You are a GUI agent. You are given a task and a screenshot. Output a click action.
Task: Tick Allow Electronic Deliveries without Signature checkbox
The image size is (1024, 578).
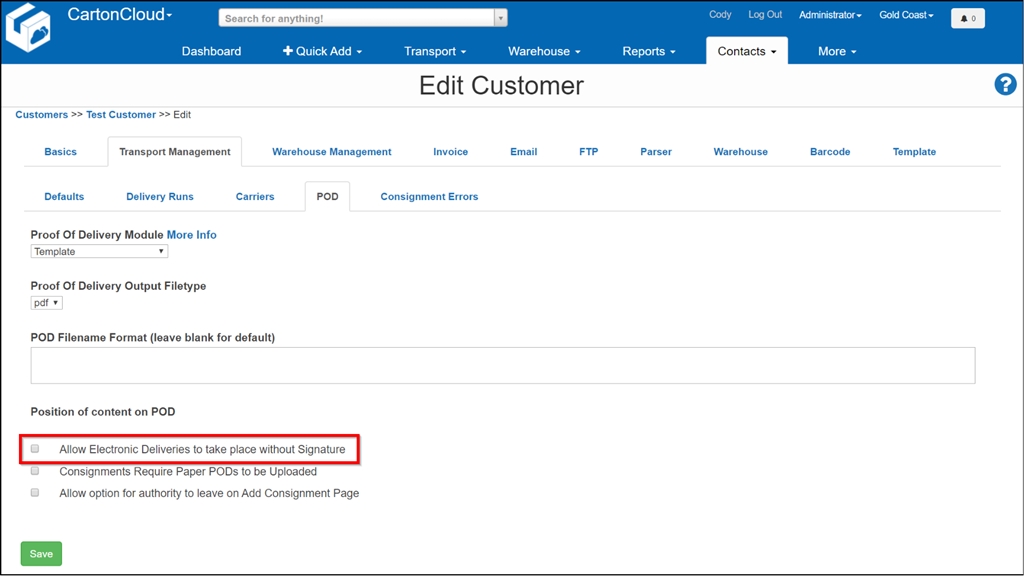tap(35, 449)
